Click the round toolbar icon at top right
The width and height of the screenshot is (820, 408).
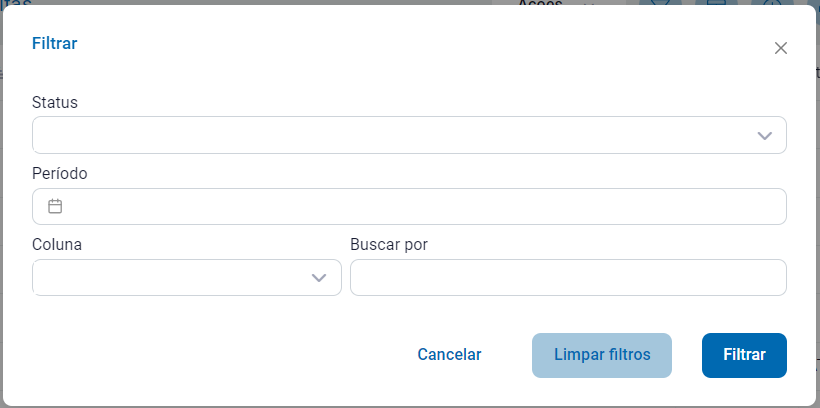771,4
